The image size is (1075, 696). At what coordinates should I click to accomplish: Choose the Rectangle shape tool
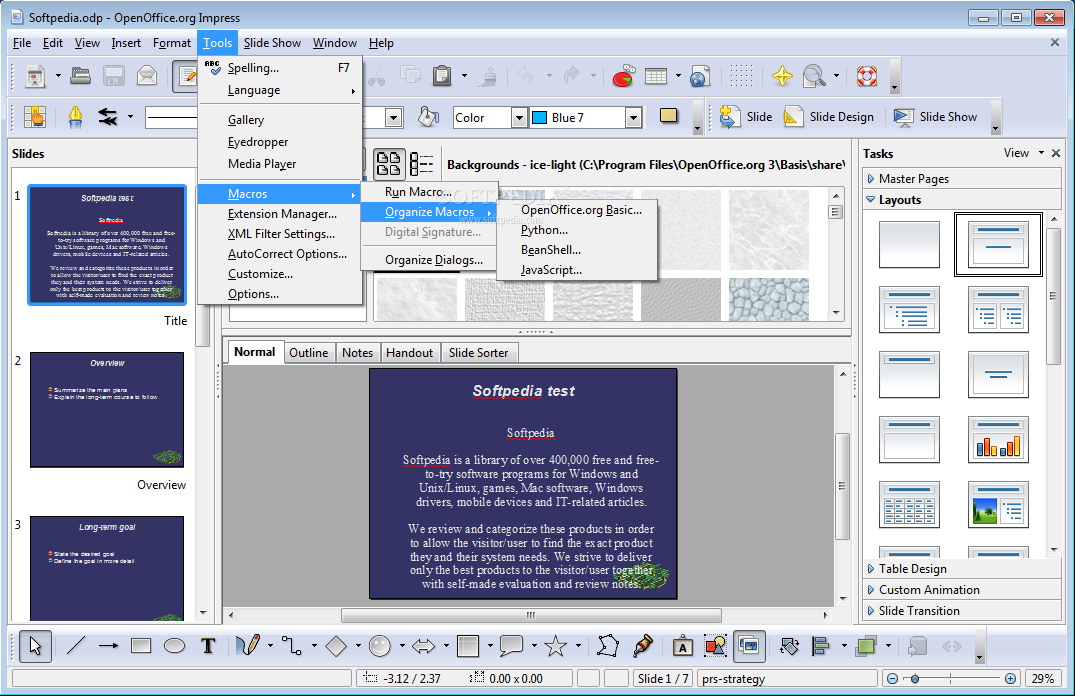point(141,646)
